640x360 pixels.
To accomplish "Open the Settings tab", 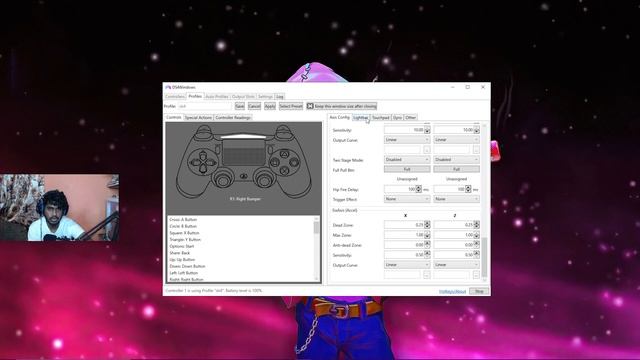I will 265,97.
